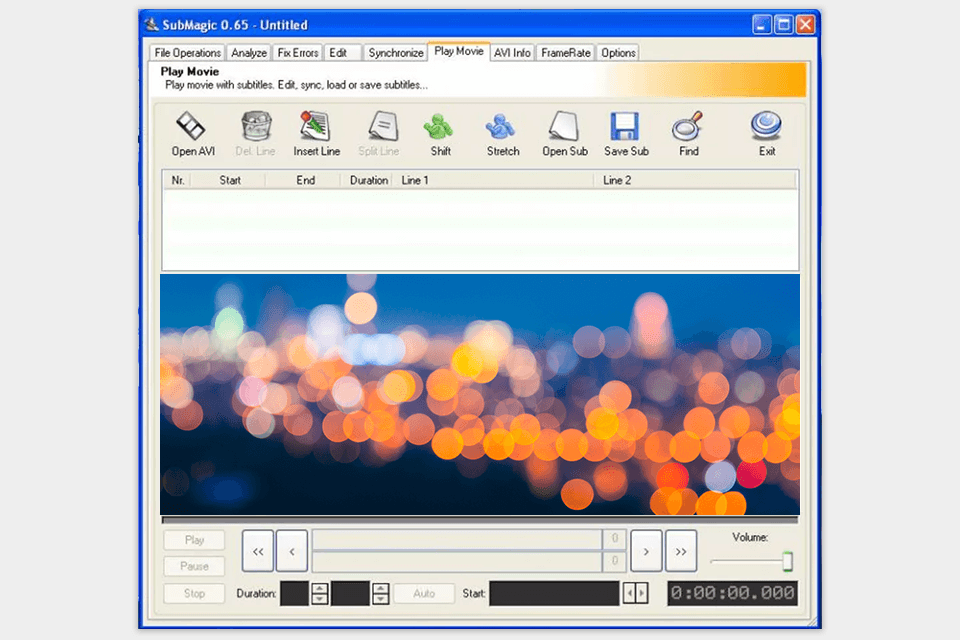The height and width of the screenshot is (640, 960).
Task: Exit SubMagic via toolbar icon
Action: [x=765, y=133]
